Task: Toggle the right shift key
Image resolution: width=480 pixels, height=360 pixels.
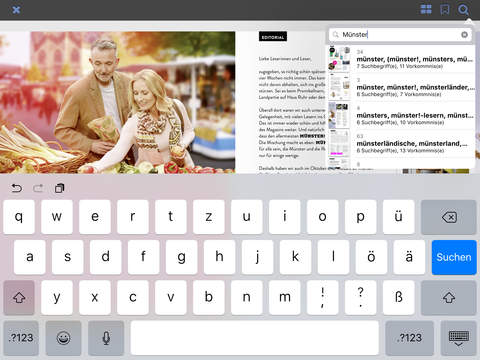Action: coord(449,297)
